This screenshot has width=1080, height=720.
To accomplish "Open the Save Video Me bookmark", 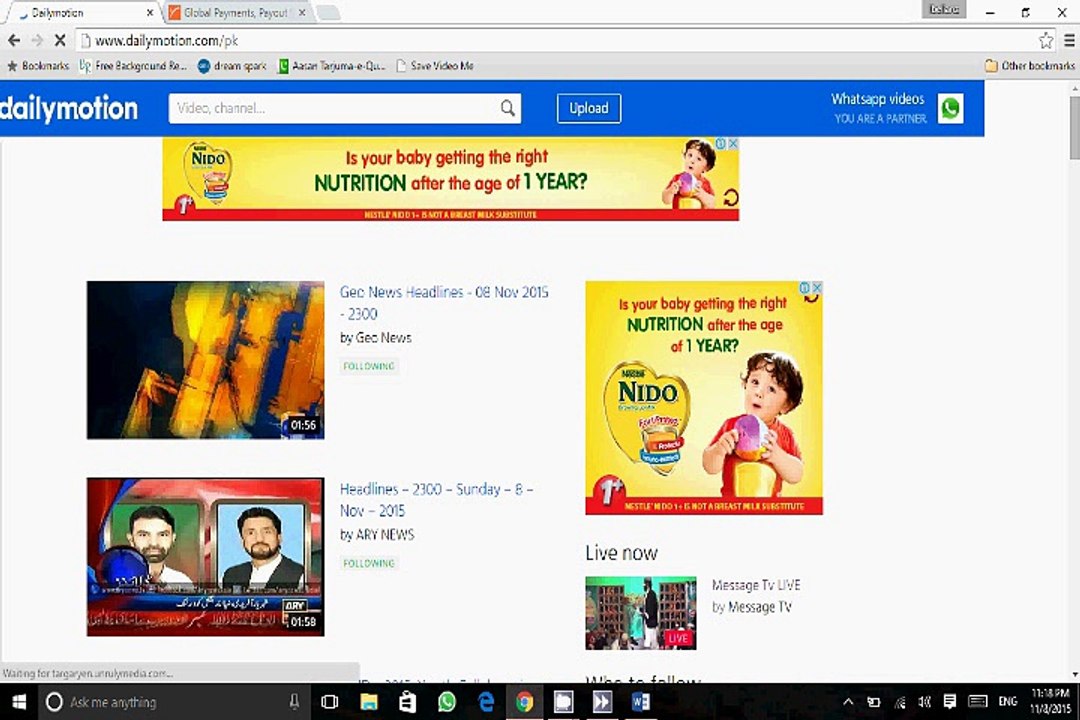I will click(x=435, y=66).
